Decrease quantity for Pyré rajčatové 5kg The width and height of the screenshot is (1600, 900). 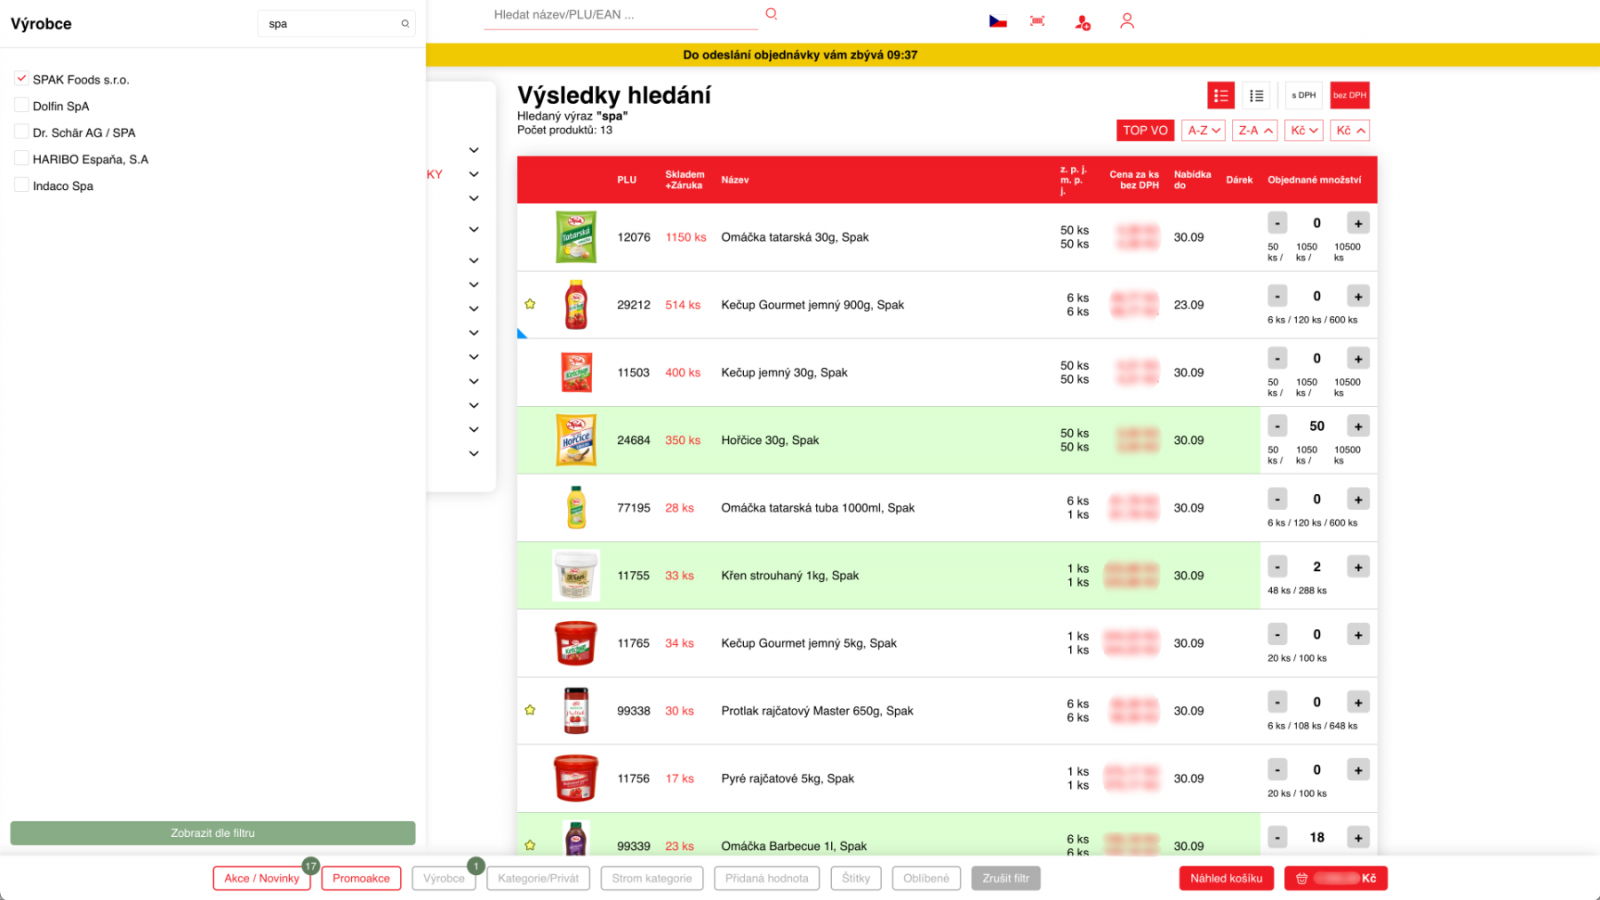pos(1277,770)
